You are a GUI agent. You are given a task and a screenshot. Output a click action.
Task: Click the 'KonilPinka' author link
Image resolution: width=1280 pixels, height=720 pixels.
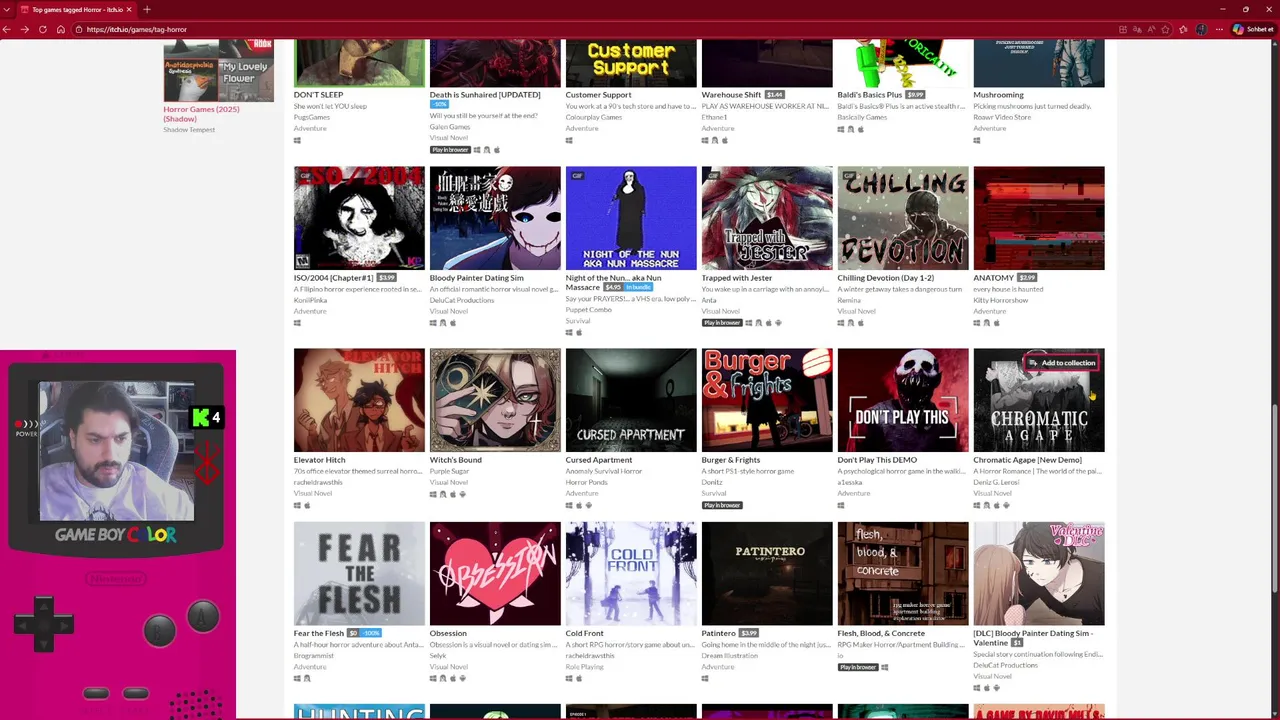[x=310, y=300]
